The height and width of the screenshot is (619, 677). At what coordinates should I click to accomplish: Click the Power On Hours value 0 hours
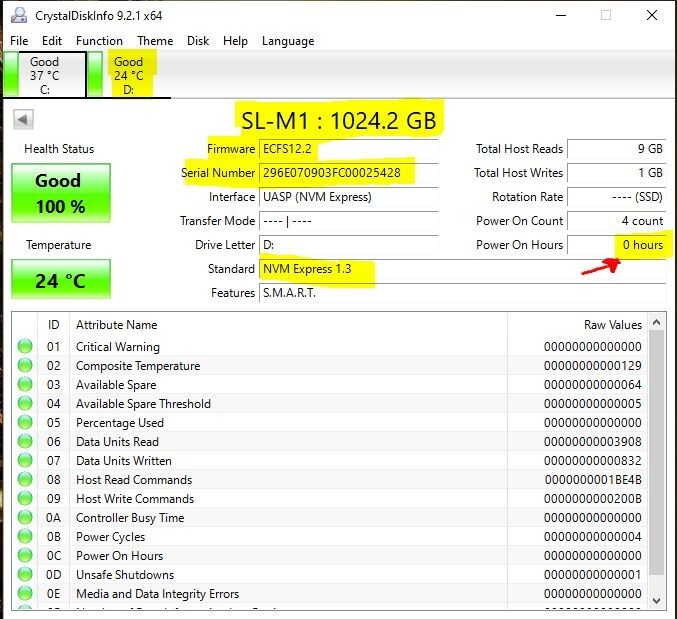tap(617, 245)
